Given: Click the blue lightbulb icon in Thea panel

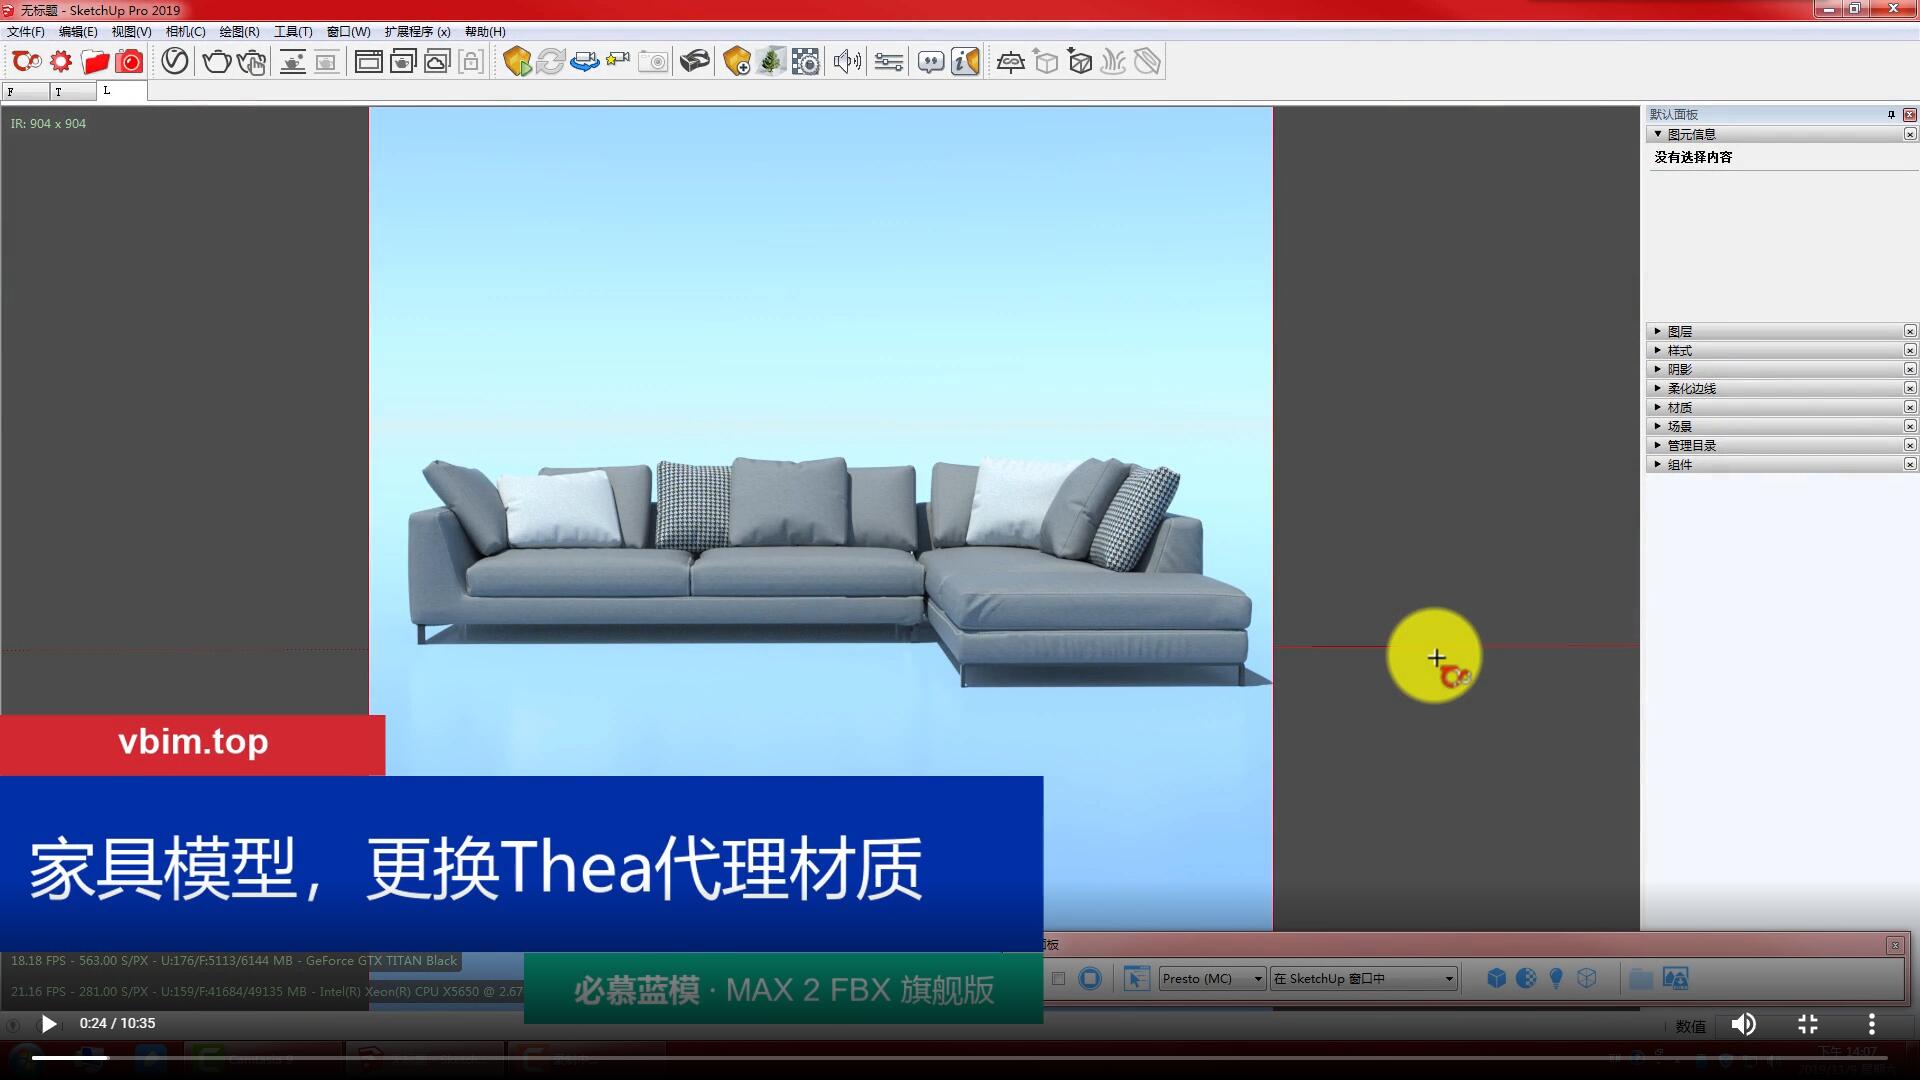Looking at the screenshot, I should point(1556,979).
